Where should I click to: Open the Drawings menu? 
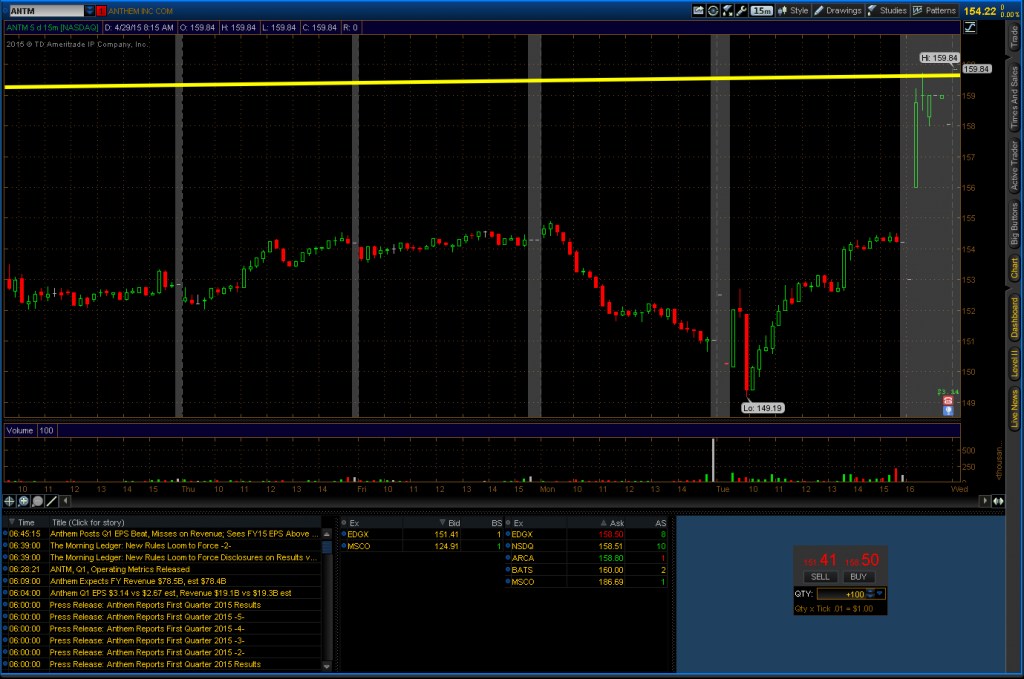point(838,10)
